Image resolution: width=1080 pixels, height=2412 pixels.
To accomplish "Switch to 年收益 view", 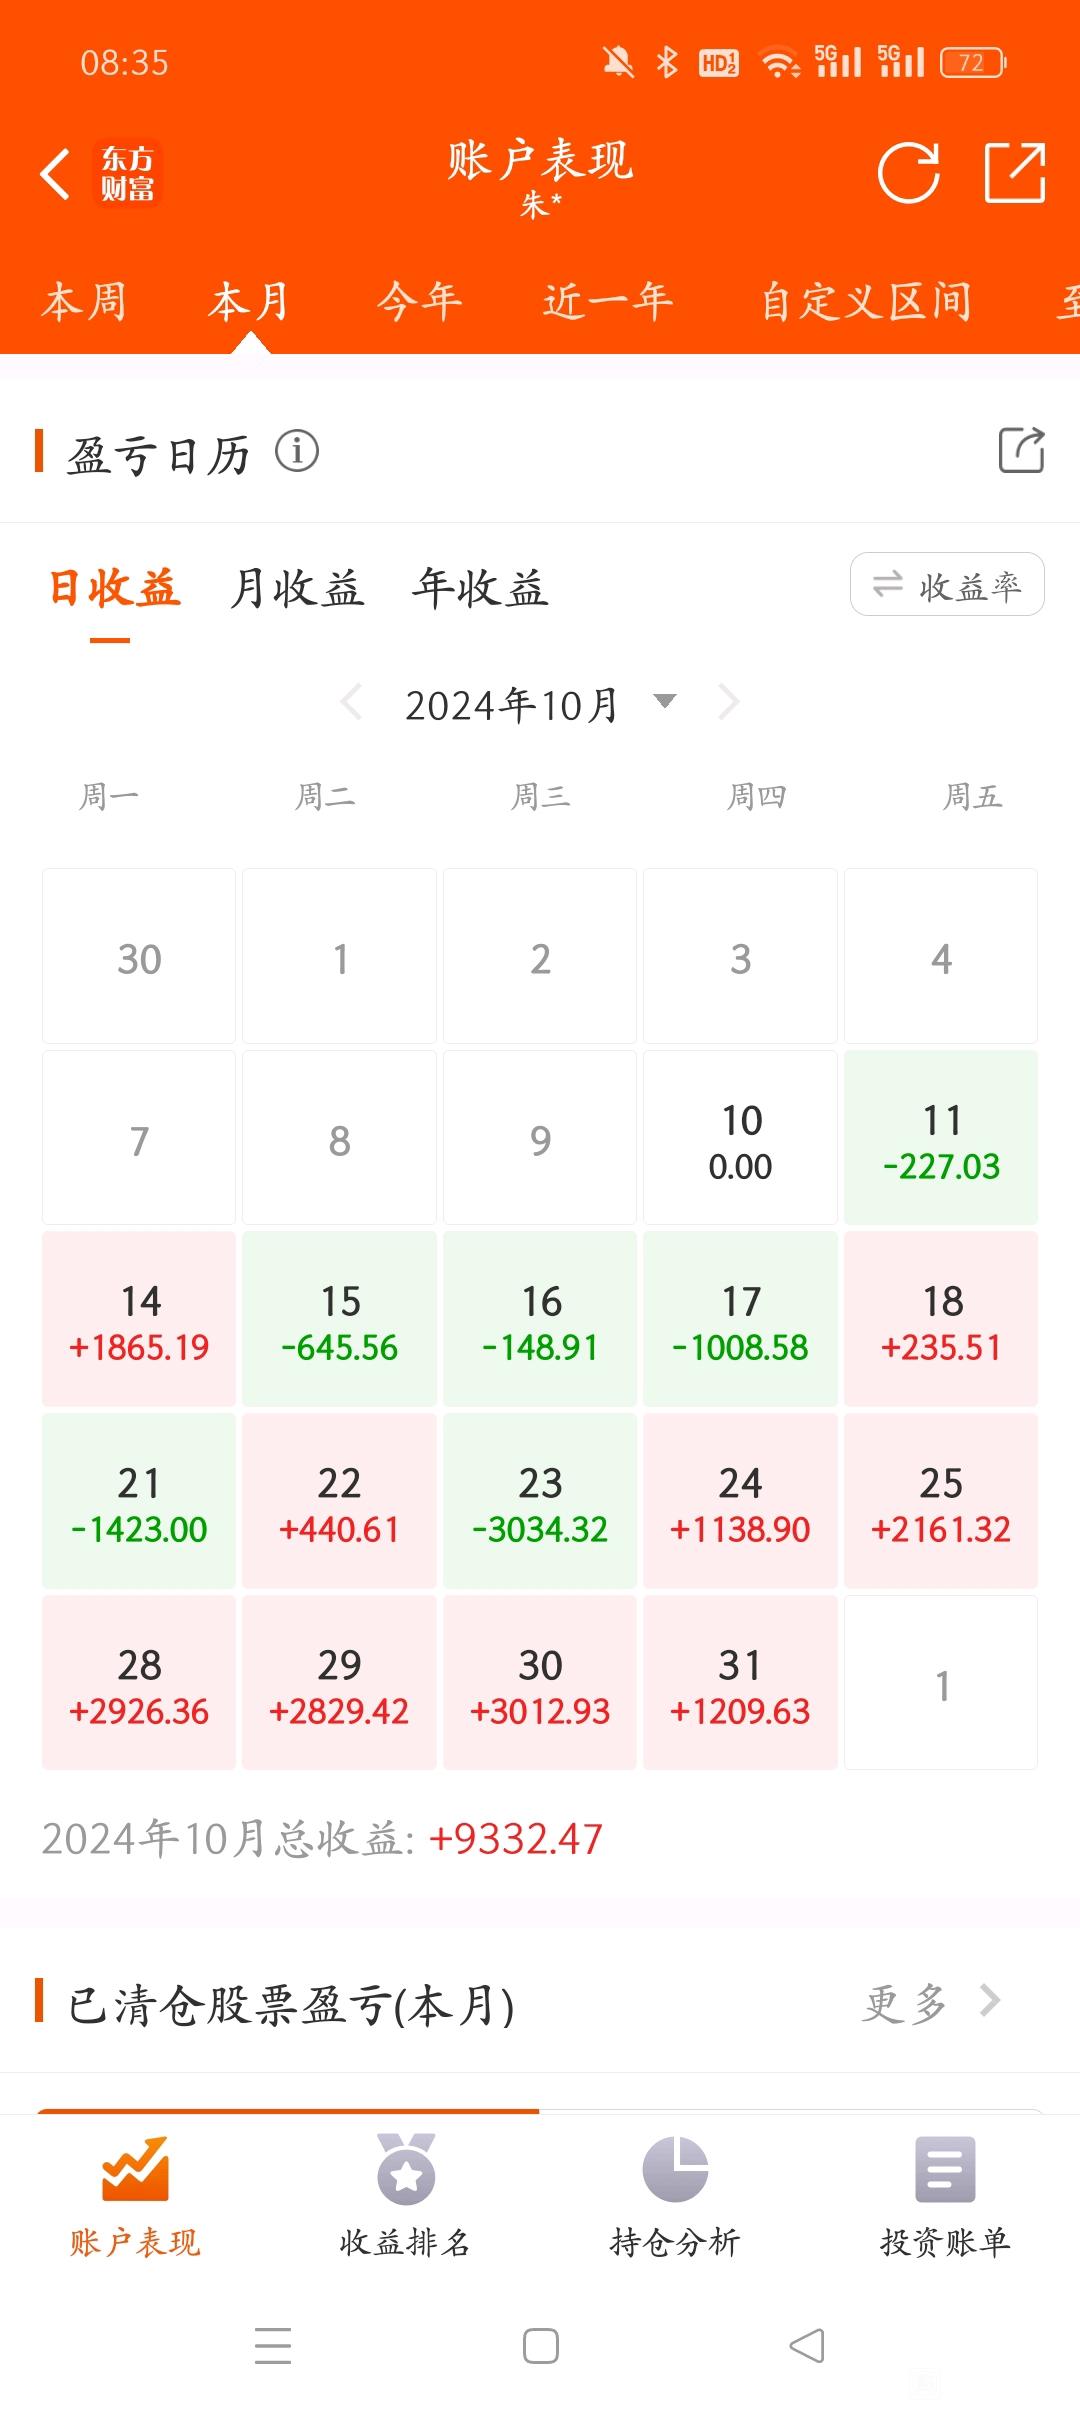I will (481, 588).
